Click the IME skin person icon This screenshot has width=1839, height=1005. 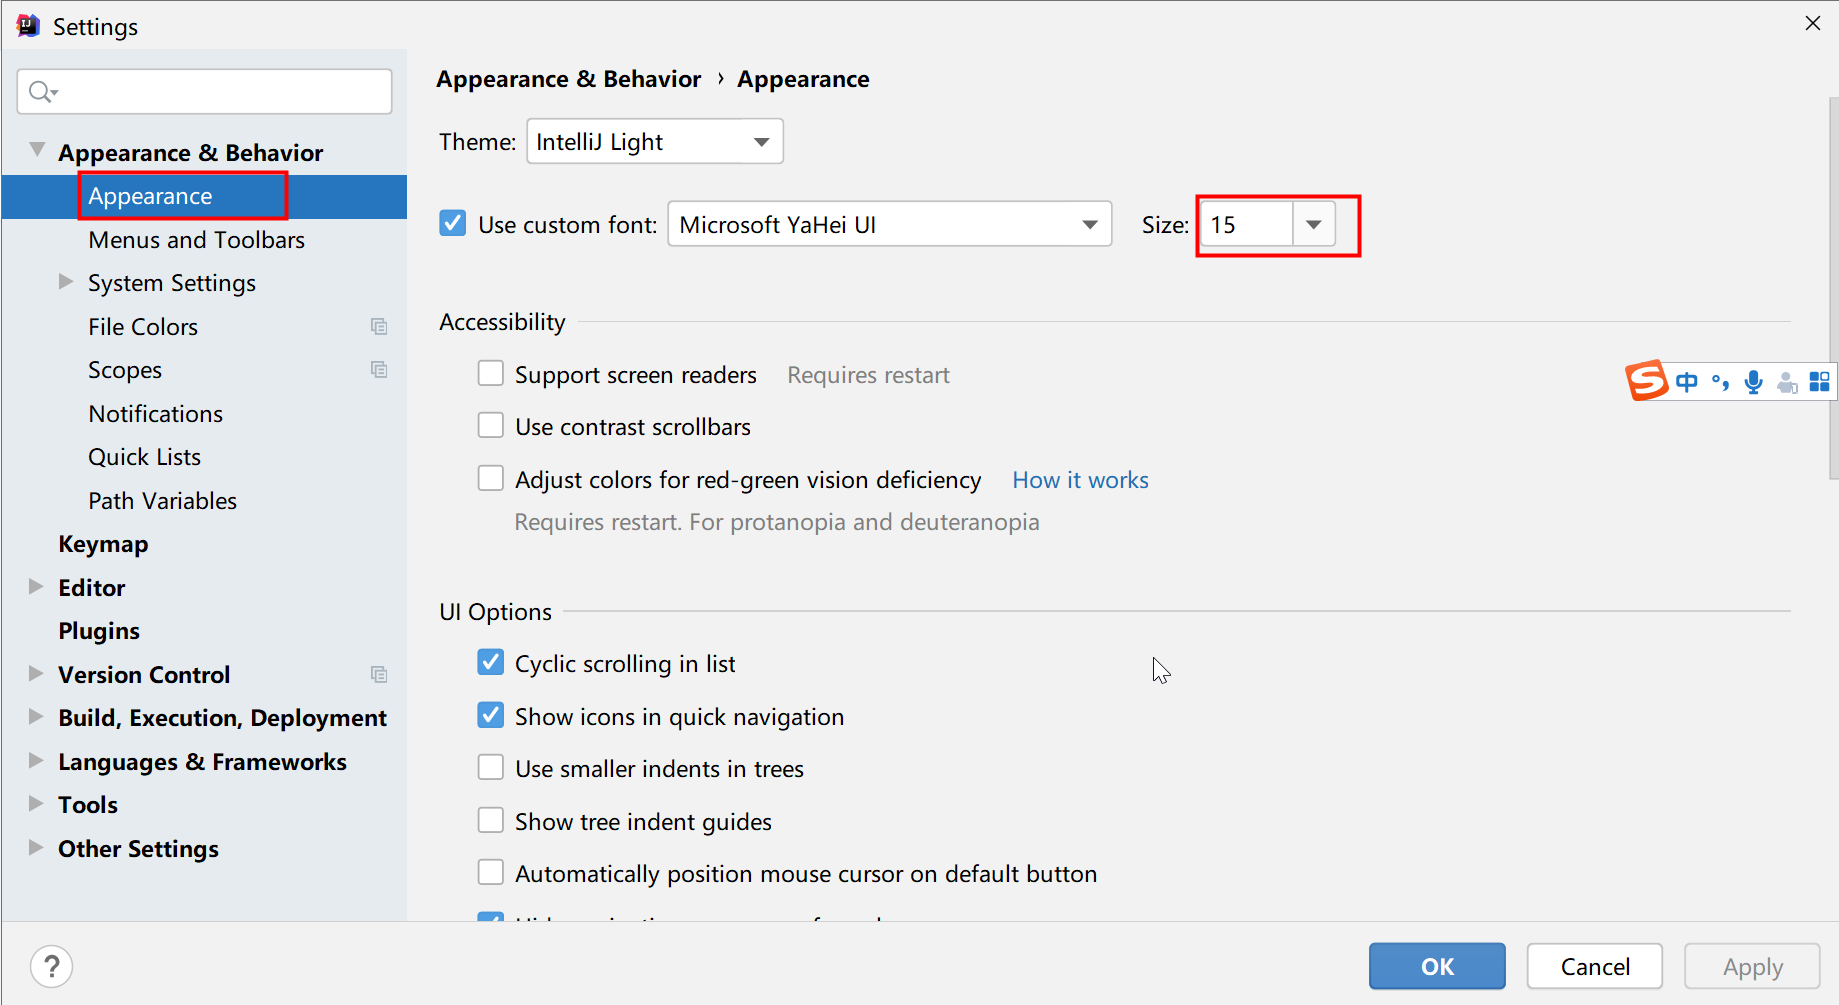pos(1787,382)
